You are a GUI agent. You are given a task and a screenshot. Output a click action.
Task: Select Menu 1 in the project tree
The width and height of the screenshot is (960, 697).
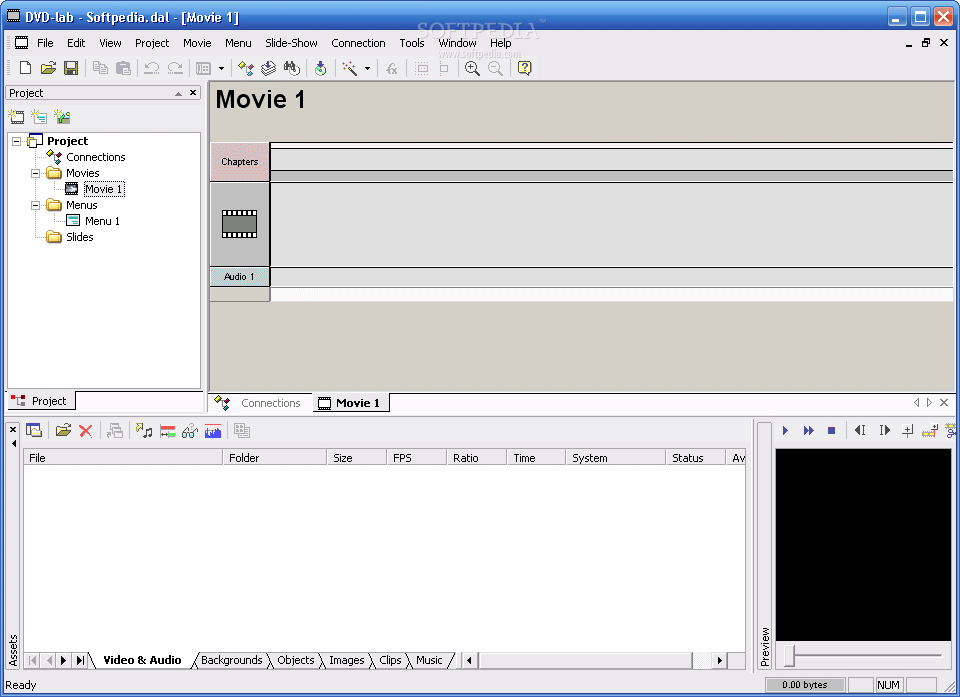click(x=102, y=221)
